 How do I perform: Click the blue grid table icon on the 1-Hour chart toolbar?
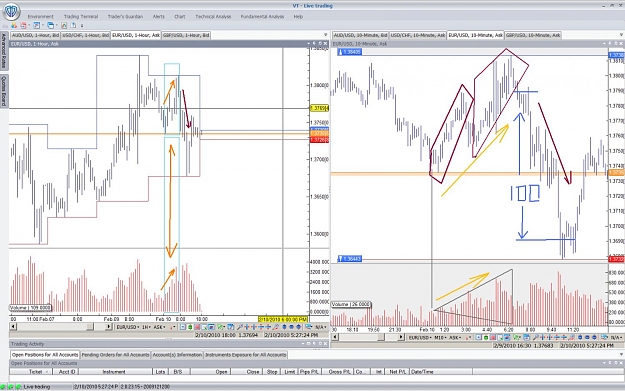coord(230,327)
